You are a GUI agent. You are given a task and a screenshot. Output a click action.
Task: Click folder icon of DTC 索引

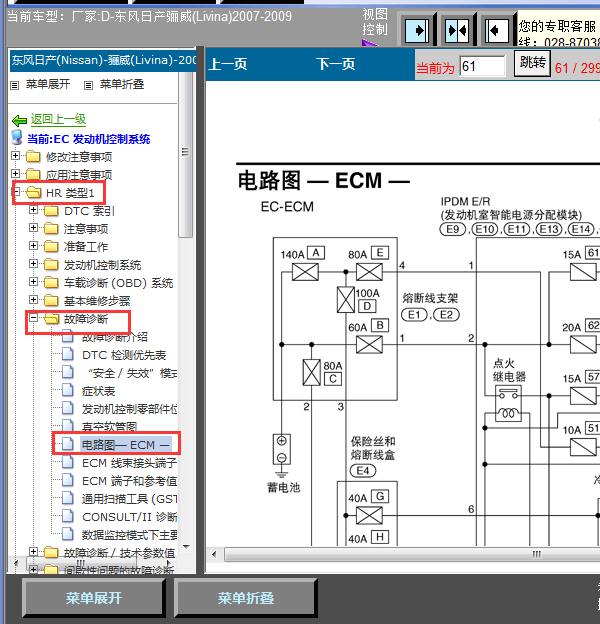(x=51, y=211)
